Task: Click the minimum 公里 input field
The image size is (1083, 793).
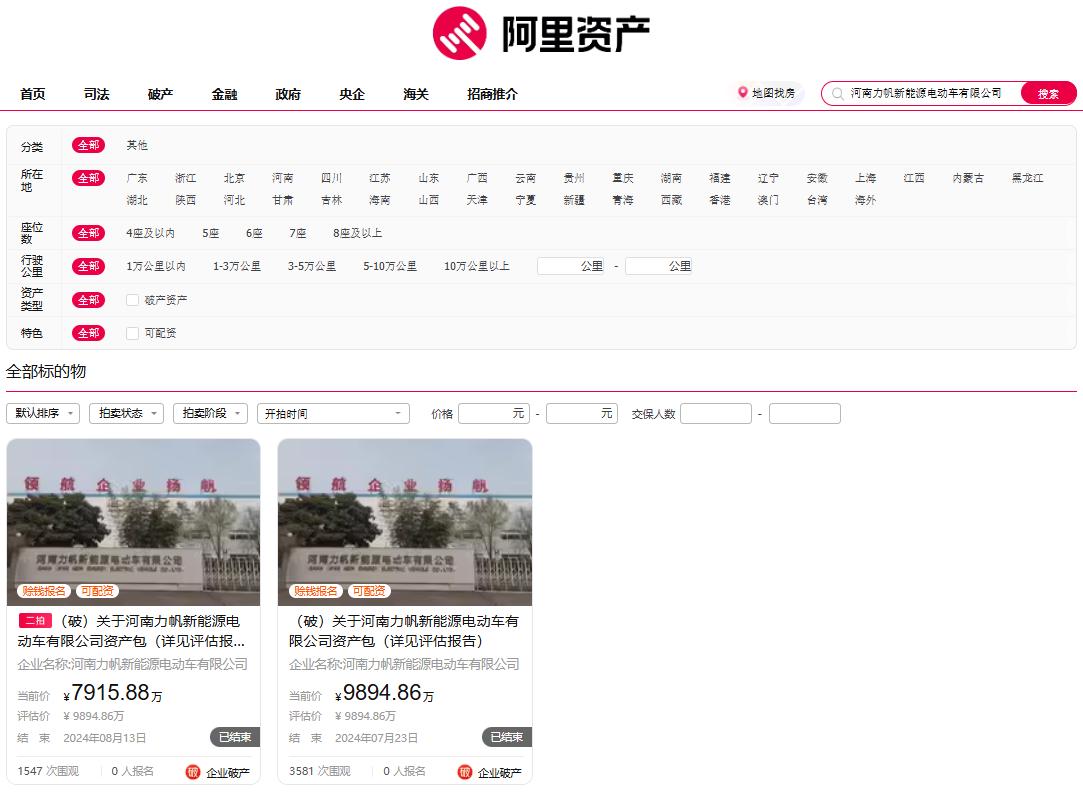Action: pyautogui.click(x=571, y=266)
